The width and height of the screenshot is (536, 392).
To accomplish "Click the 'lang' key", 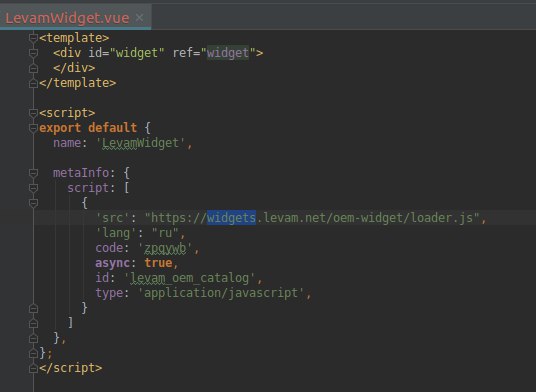I will [116, 233].
